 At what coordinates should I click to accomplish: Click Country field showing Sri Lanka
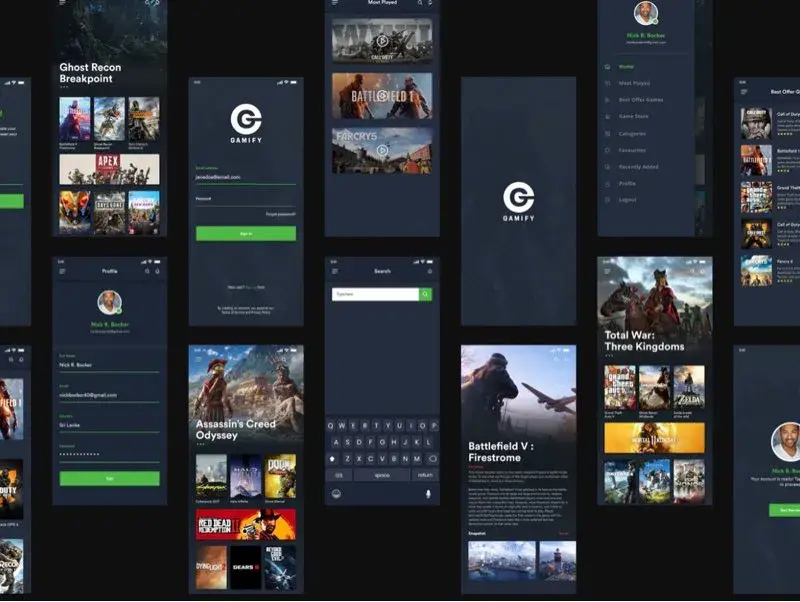[x=110, y=423]
